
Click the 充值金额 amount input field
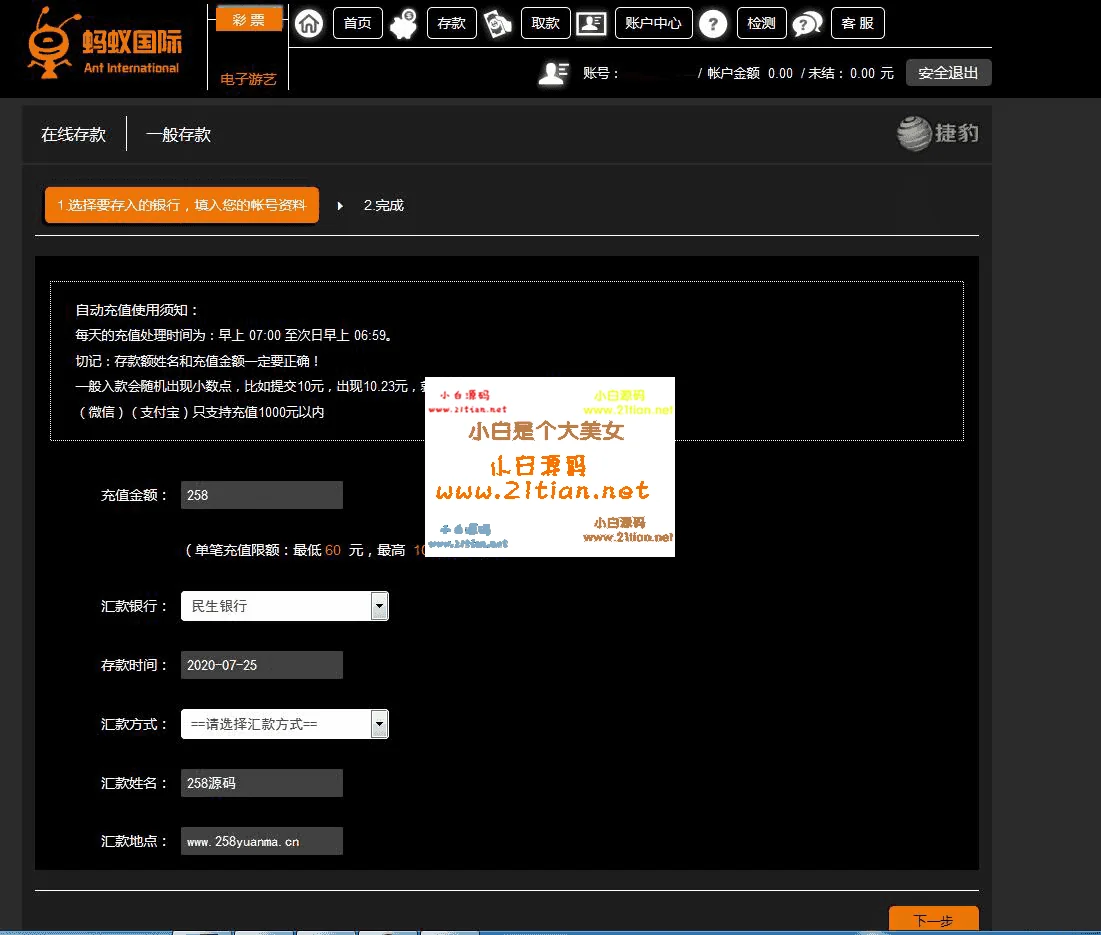pyautogui.click(x=261, y=495)
